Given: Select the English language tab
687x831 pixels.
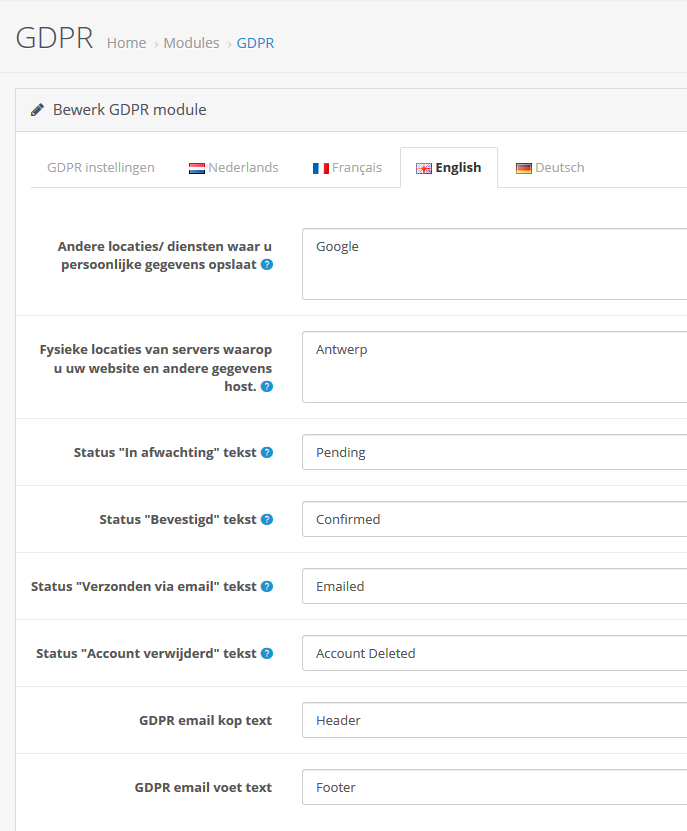Looking at the screenshot, I should click(449, 167).
